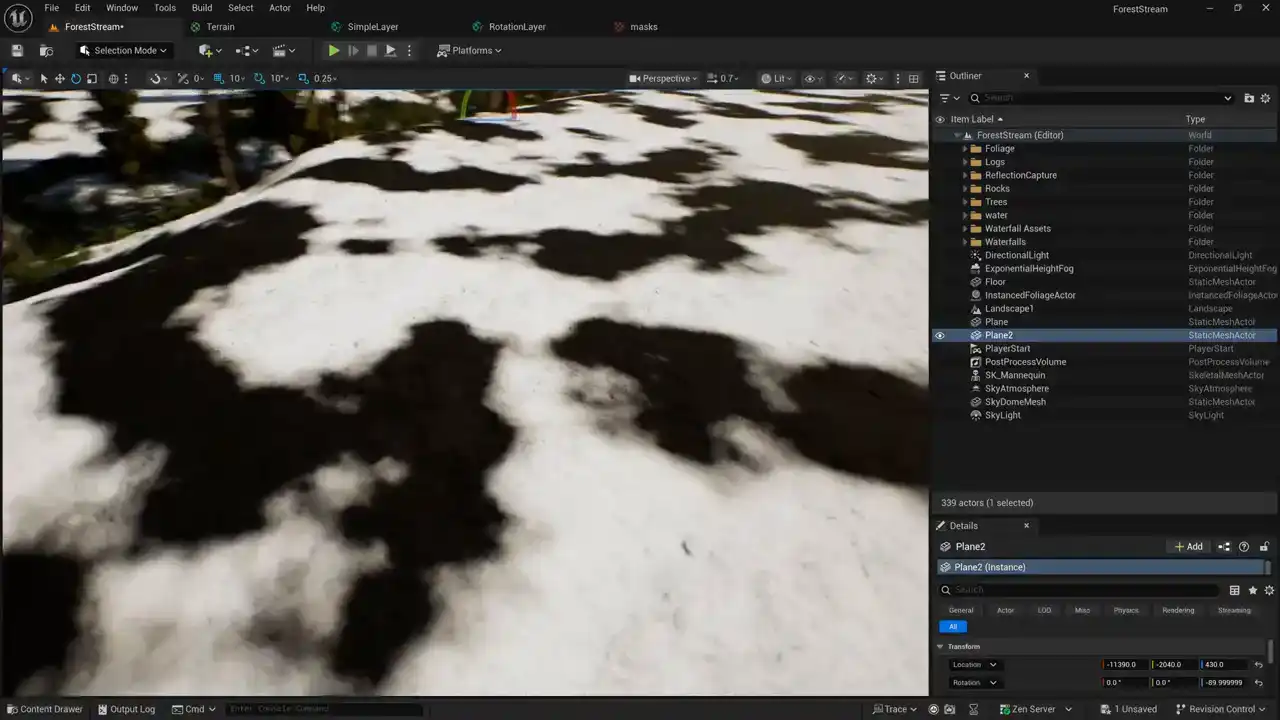This screenshot has height=720, width=1280.
Task: Click the Add button in Details
Action: coord(1188,547)
